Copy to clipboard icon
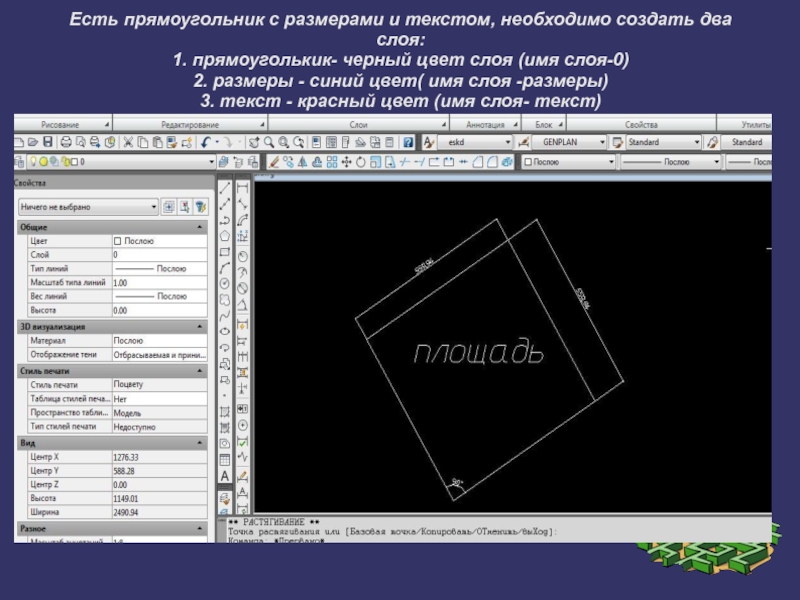Screen dimensions: 800x600 [143, 142]
